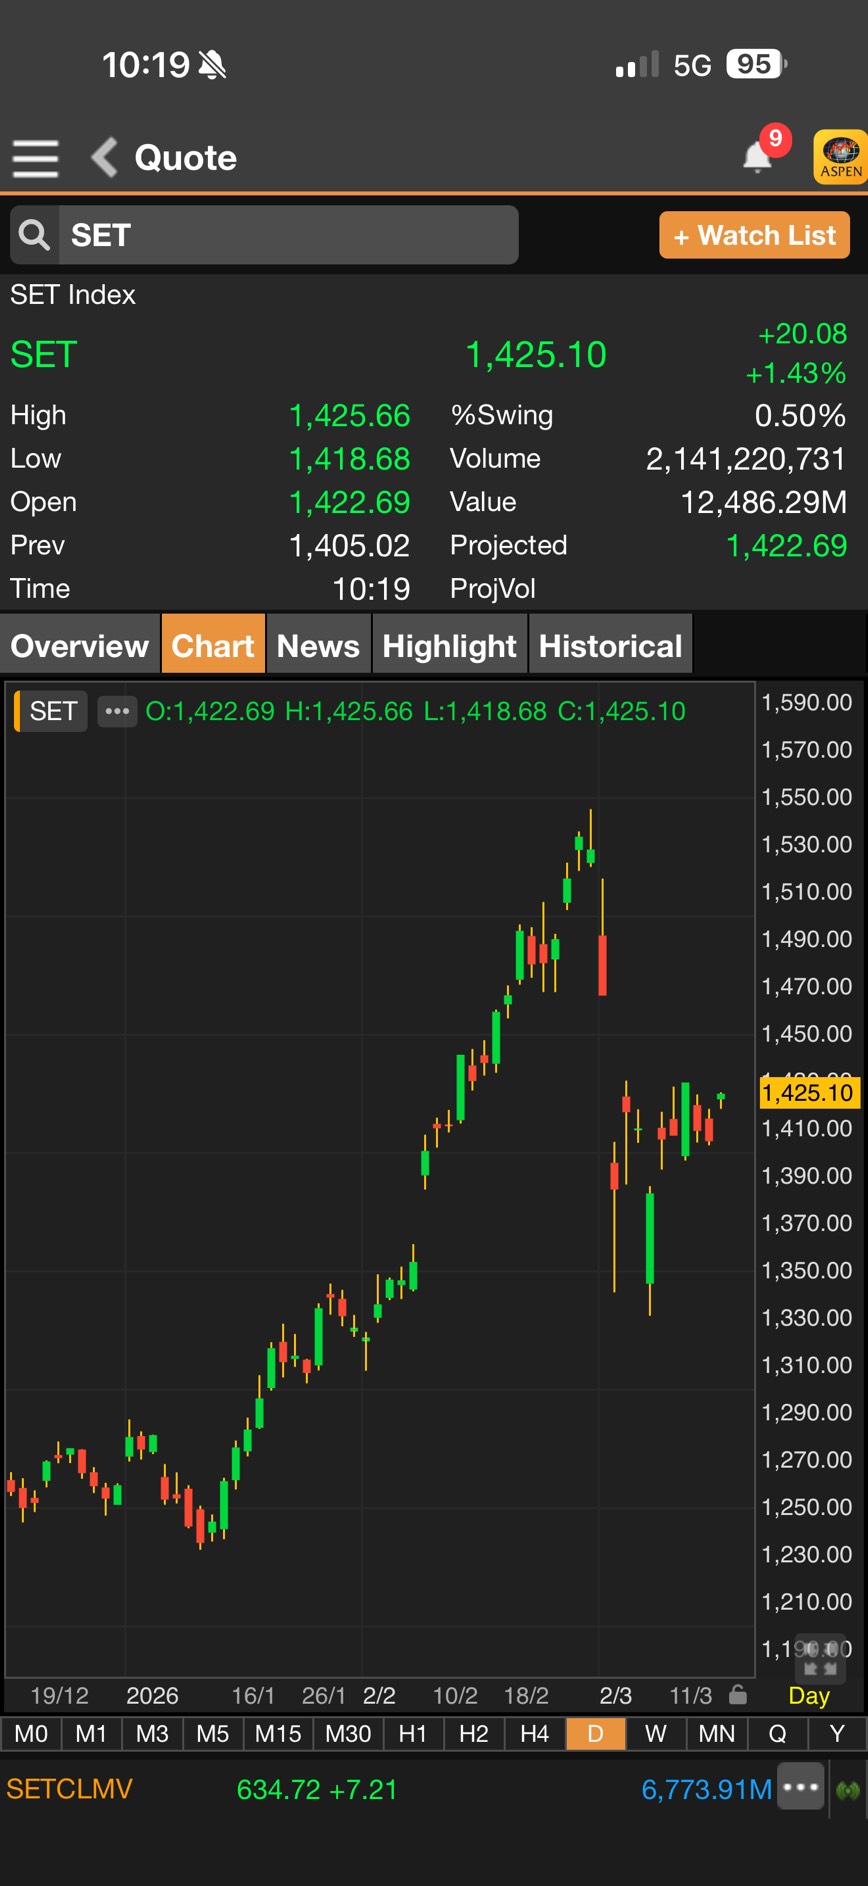Open notifications bell with 9 badge
Image resolution: width=868 pixels, height=1886 pixels.
coord(758,157)
